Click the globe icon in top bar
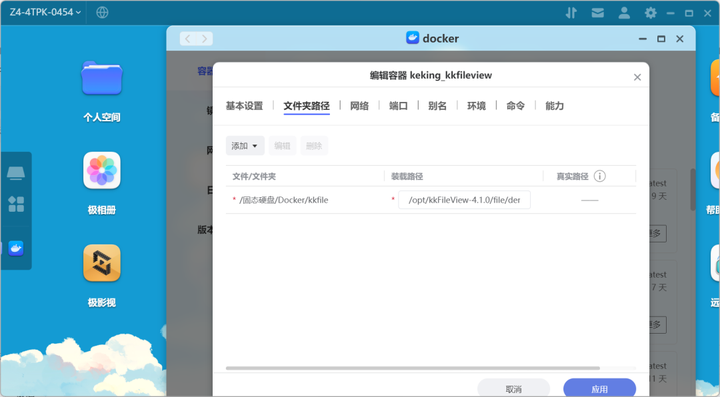This screenshot has height=397, width=720. (x=102, y=12)
